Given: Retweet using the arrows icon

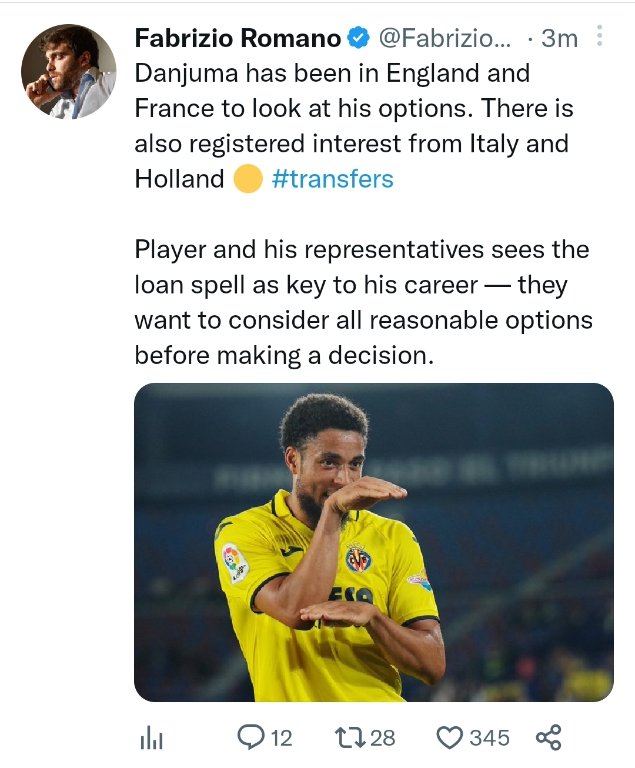Looking at the screenshot, I should coord(349,737).
